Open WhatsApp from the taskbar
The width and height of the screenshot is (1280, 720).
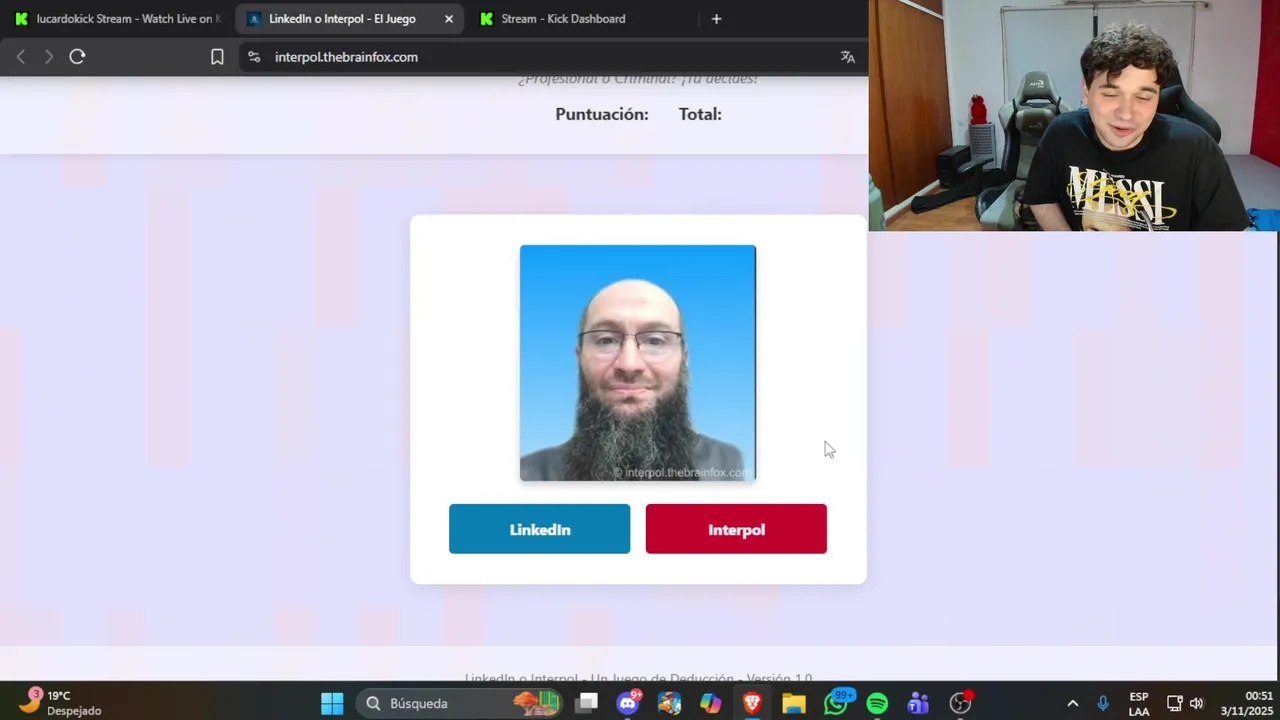[836, 703]
